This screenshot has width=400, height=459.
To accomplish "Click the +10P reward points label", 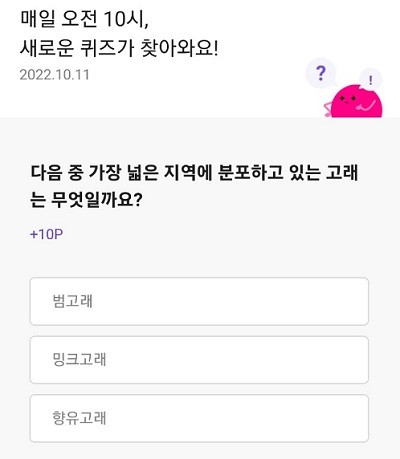I will [x=46, y=234].
